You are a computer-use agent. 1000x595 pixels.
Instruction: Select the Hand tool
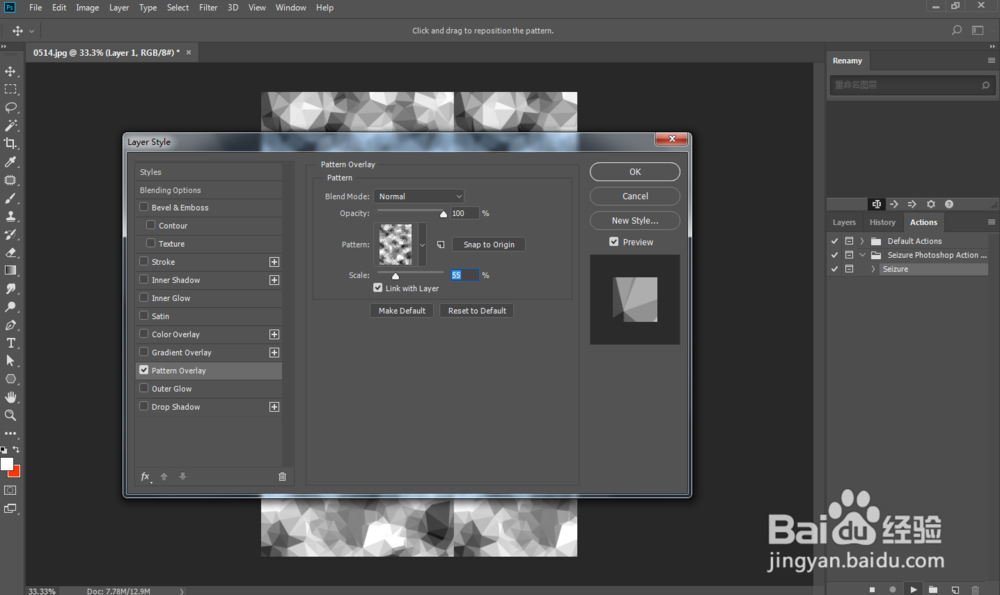click(x=10, y=397)
